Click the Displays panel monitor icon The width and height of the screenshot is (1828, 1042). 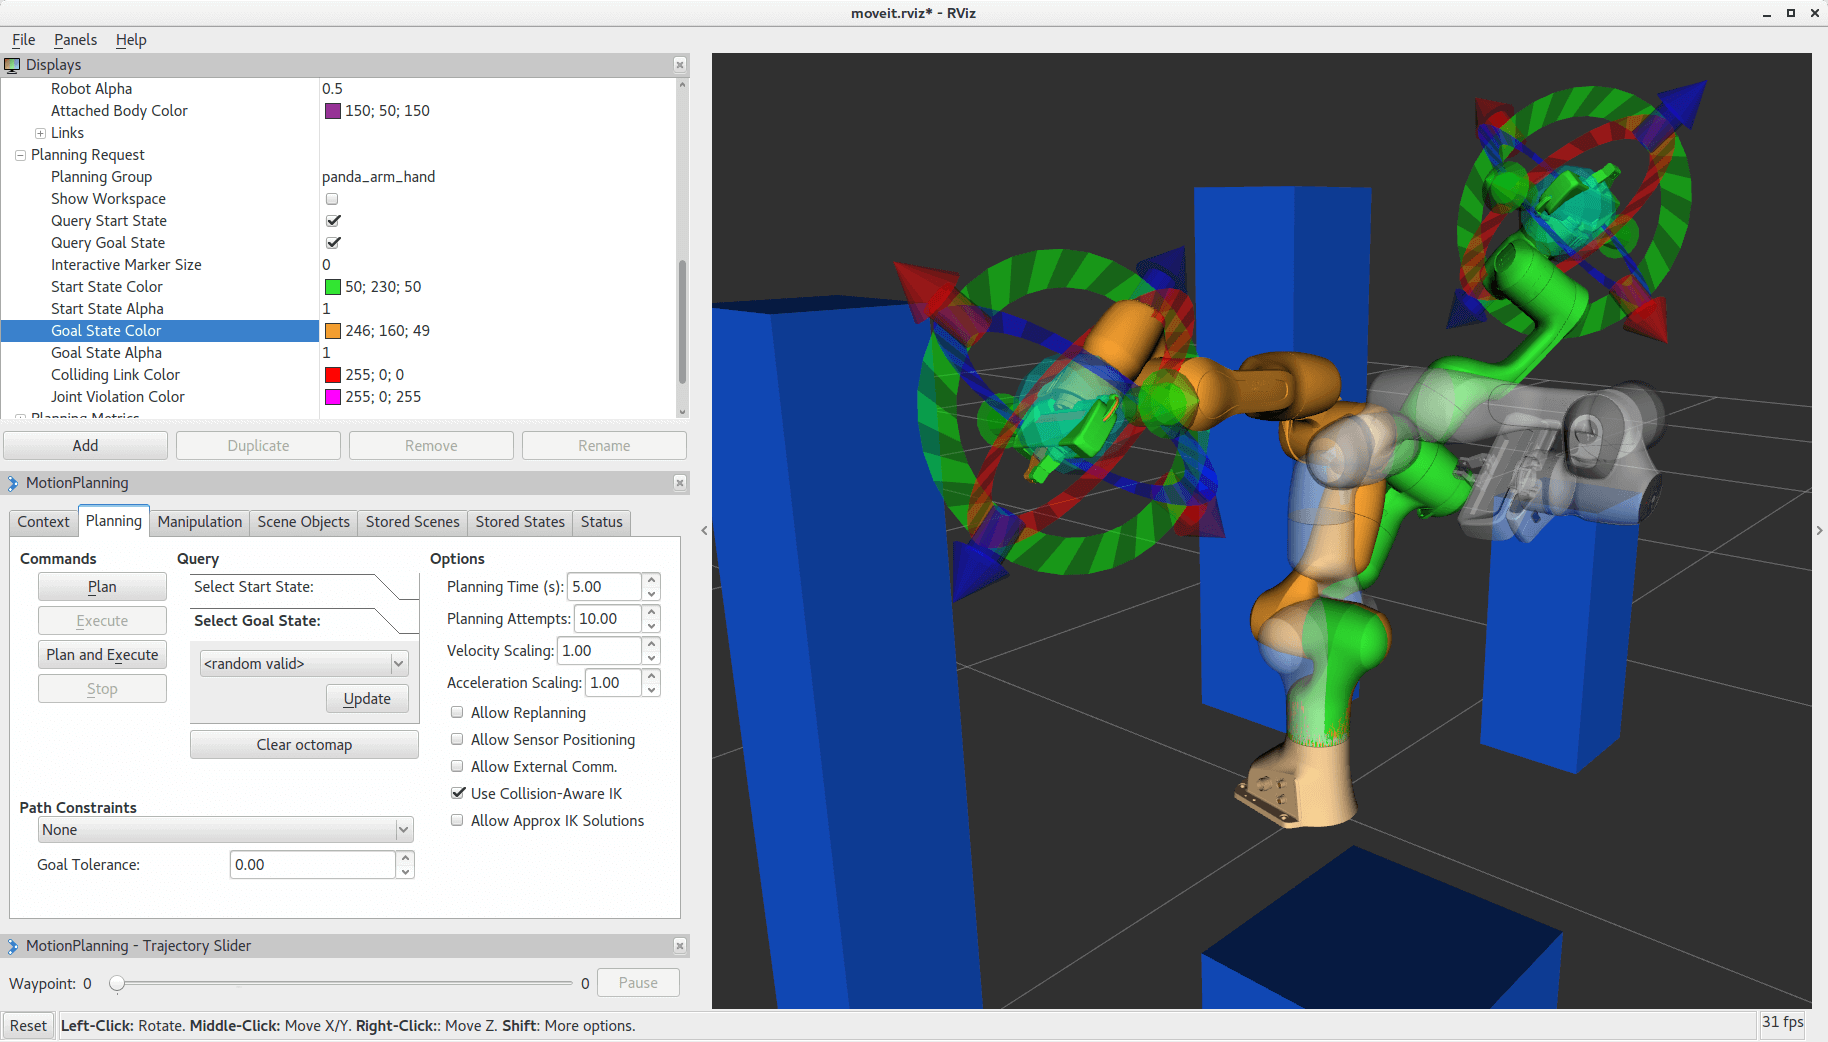click(12, 65)
